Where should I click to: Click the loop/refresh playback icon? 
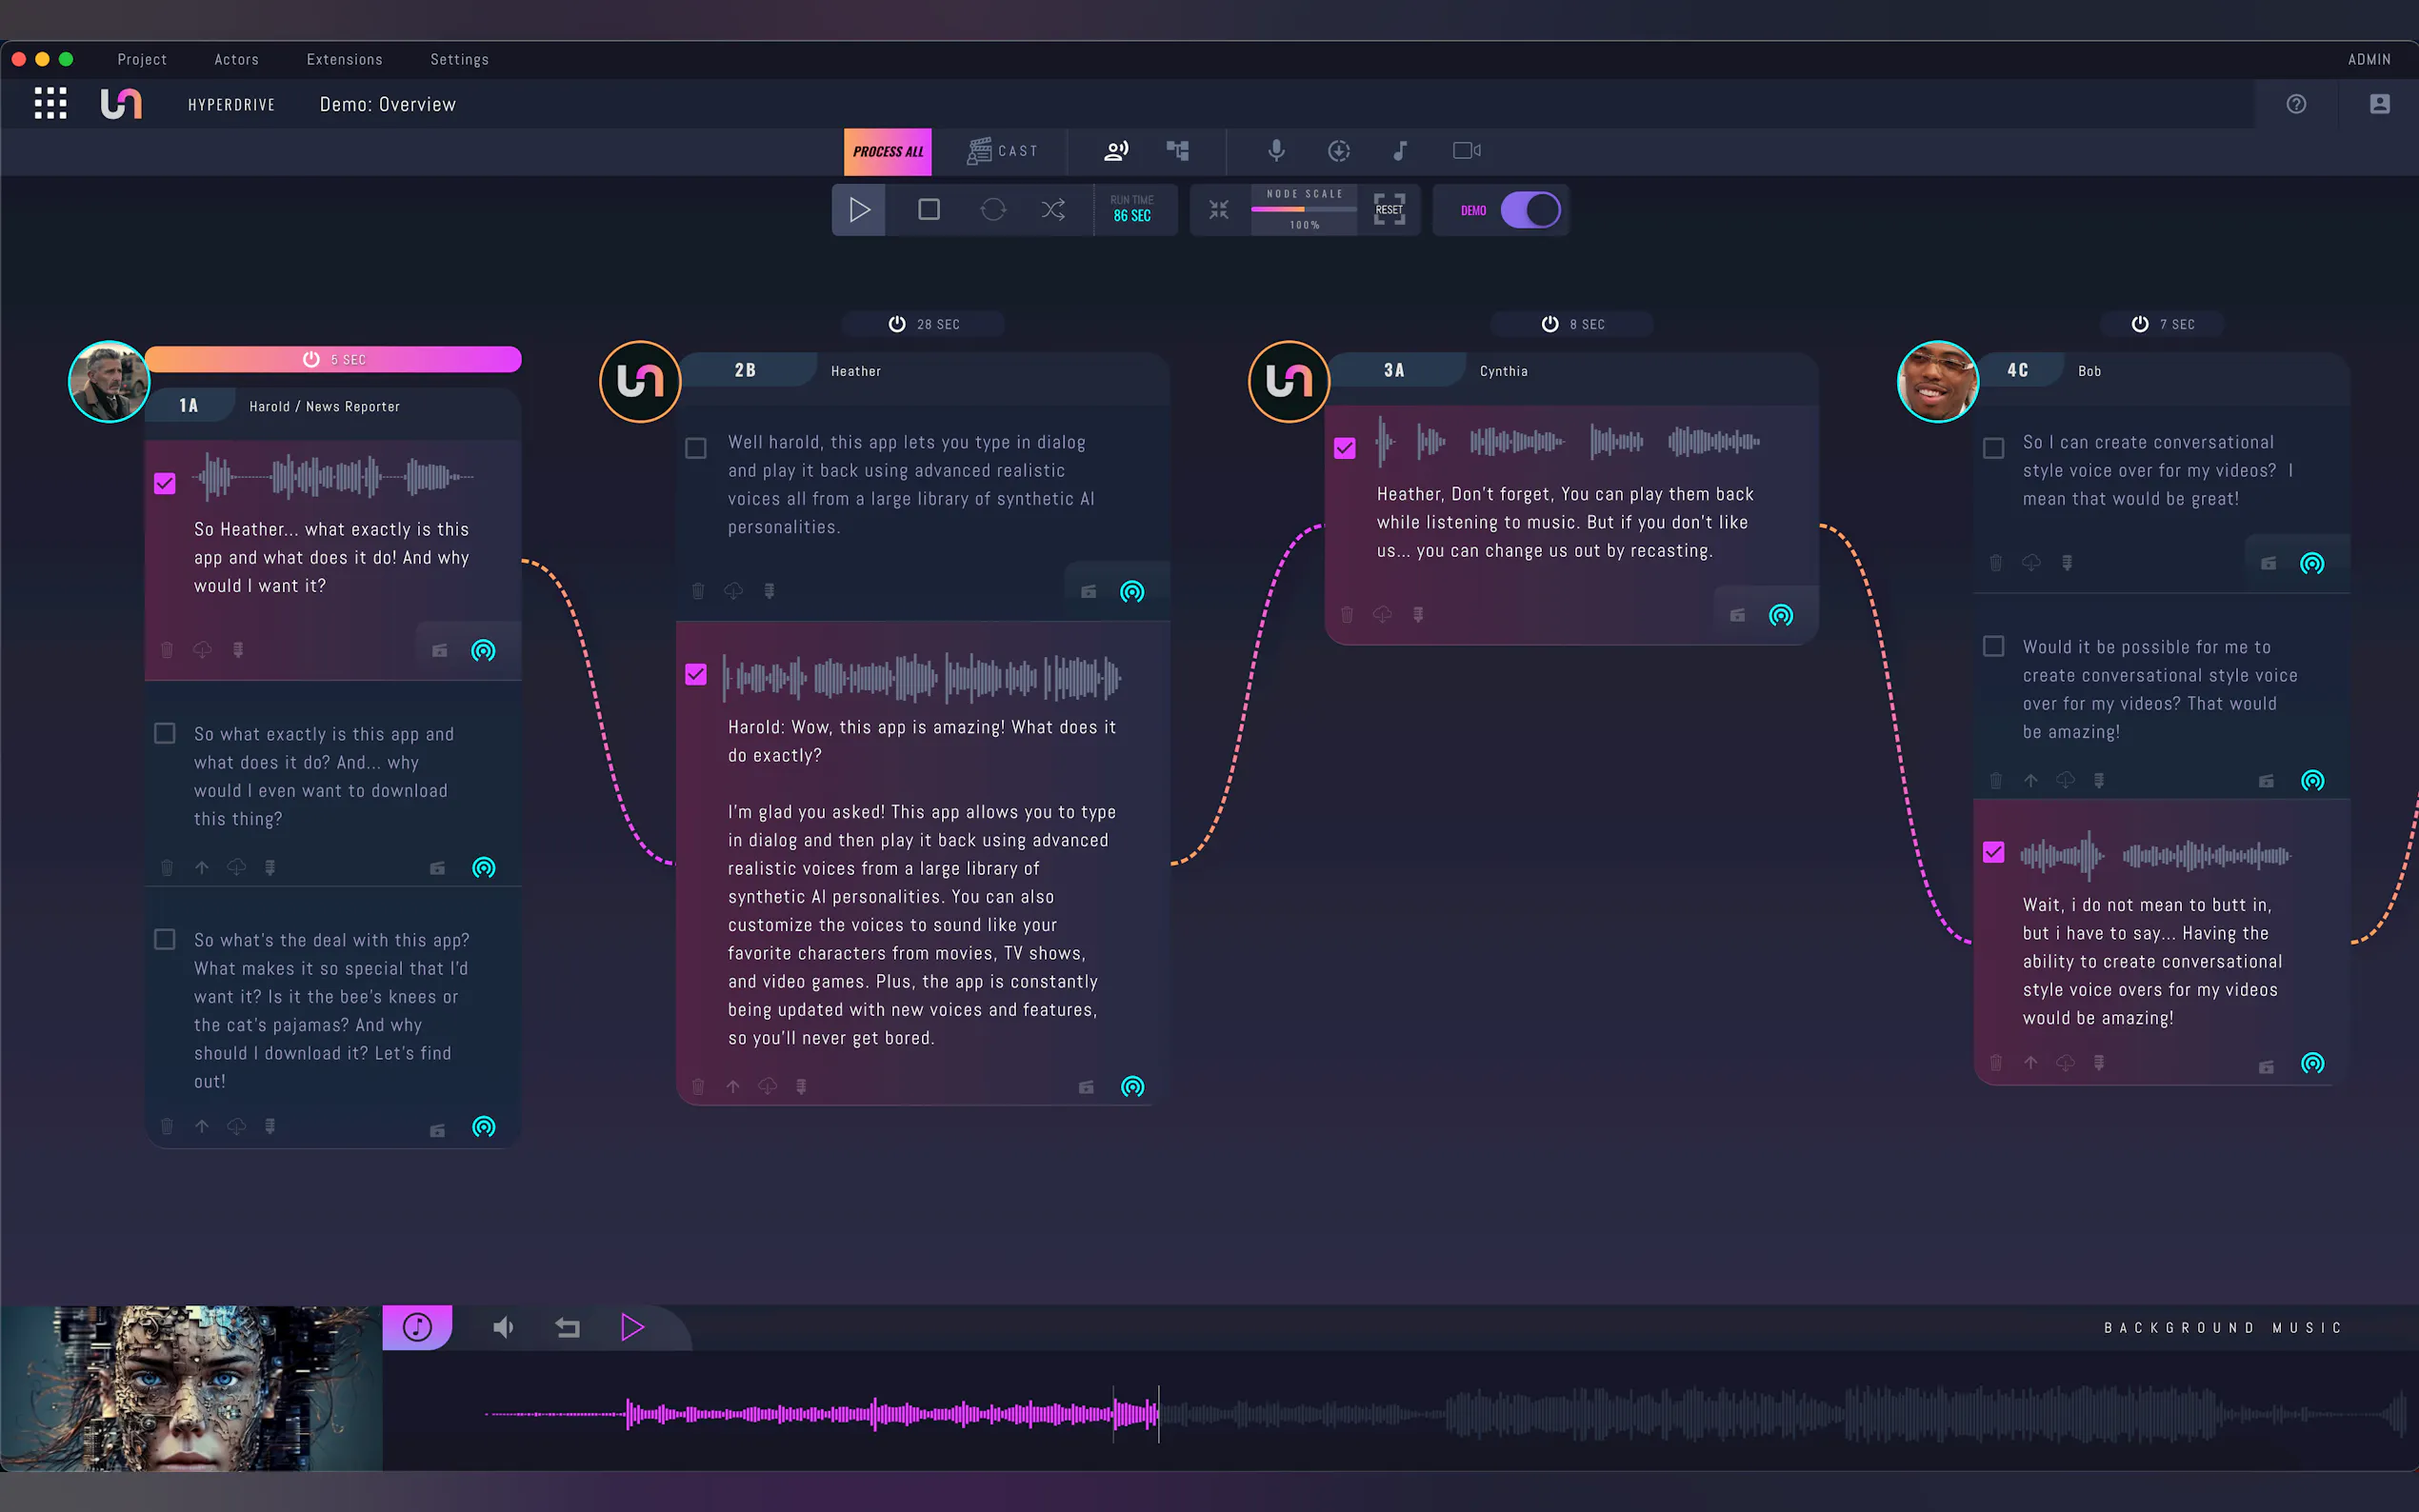(x=992, y=210)
